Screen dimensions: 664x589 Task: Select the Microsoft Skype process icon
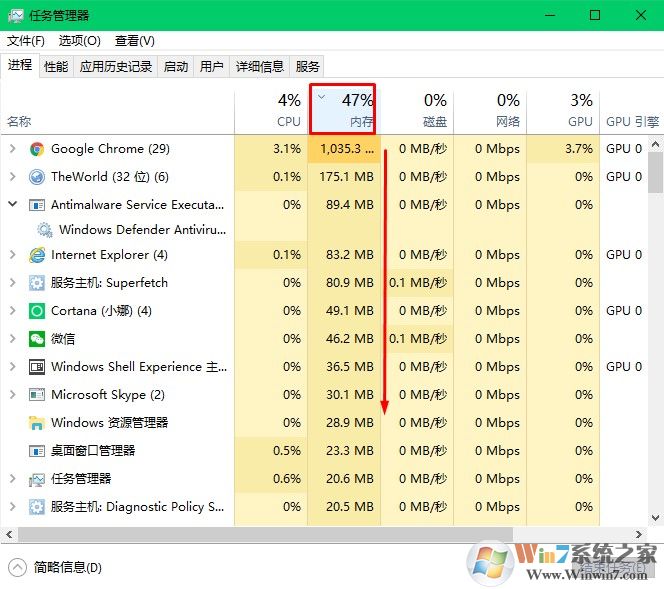click(x=37, y=395)
